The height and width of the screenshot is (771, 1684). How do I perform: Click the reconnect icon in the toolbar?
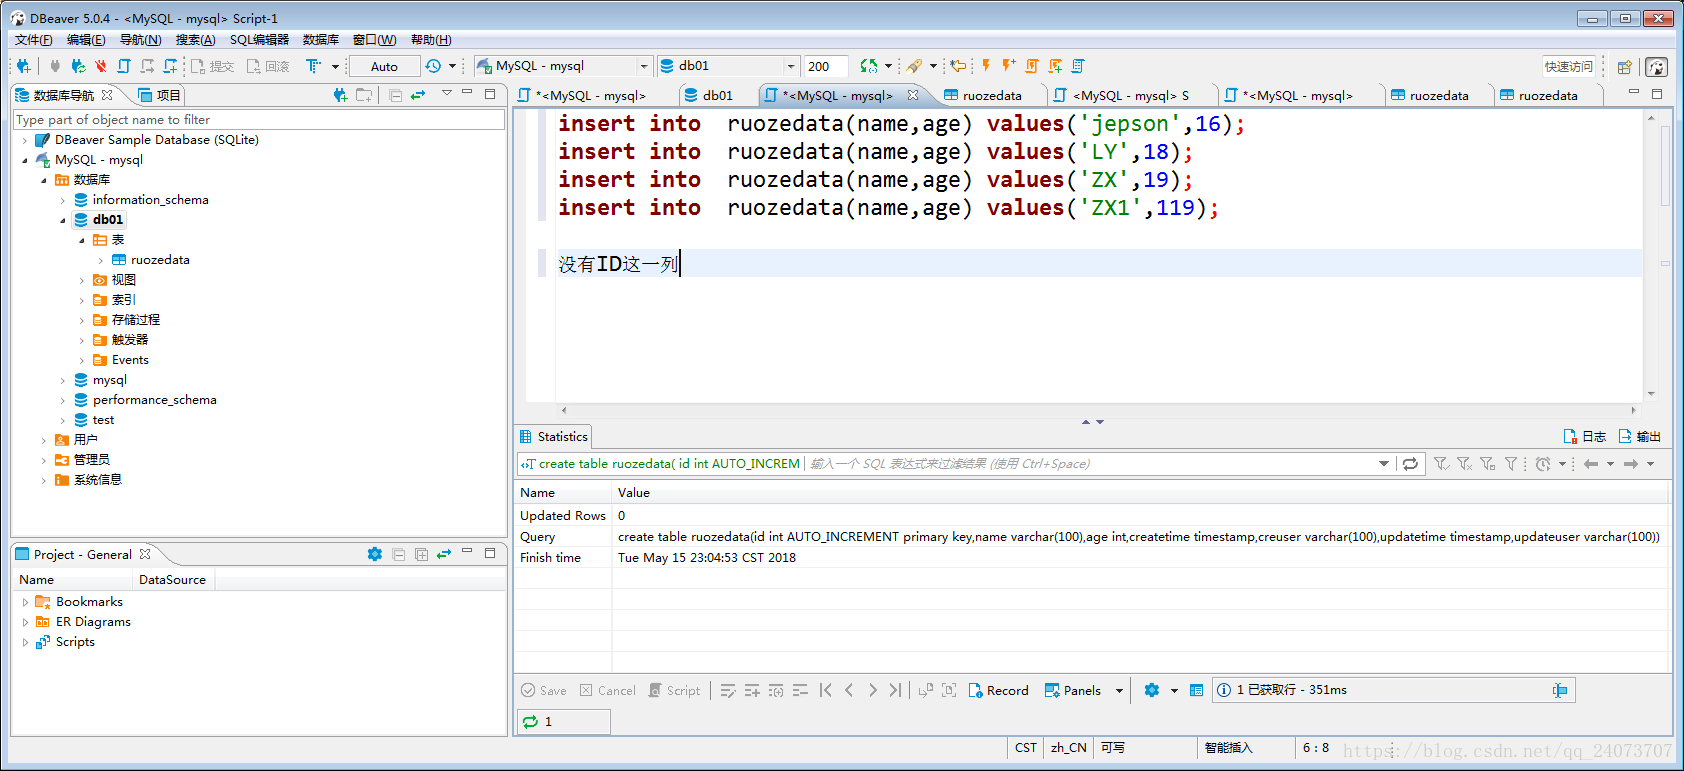[78, 66]
